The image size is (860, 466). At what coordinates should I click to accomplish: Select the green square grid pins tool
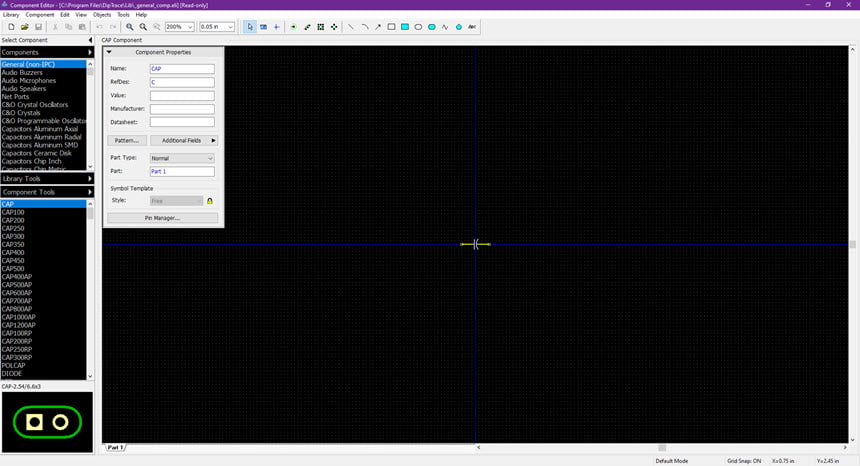(x=321, y=27)
